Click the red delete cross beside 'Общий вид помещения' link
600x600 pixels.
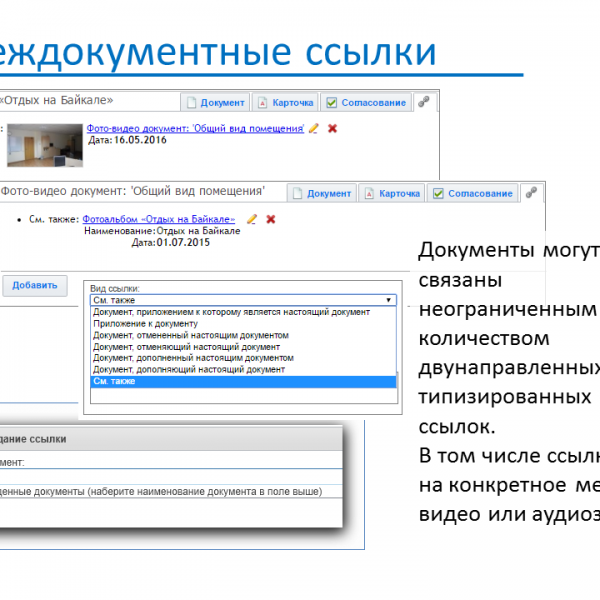point(332,129)
